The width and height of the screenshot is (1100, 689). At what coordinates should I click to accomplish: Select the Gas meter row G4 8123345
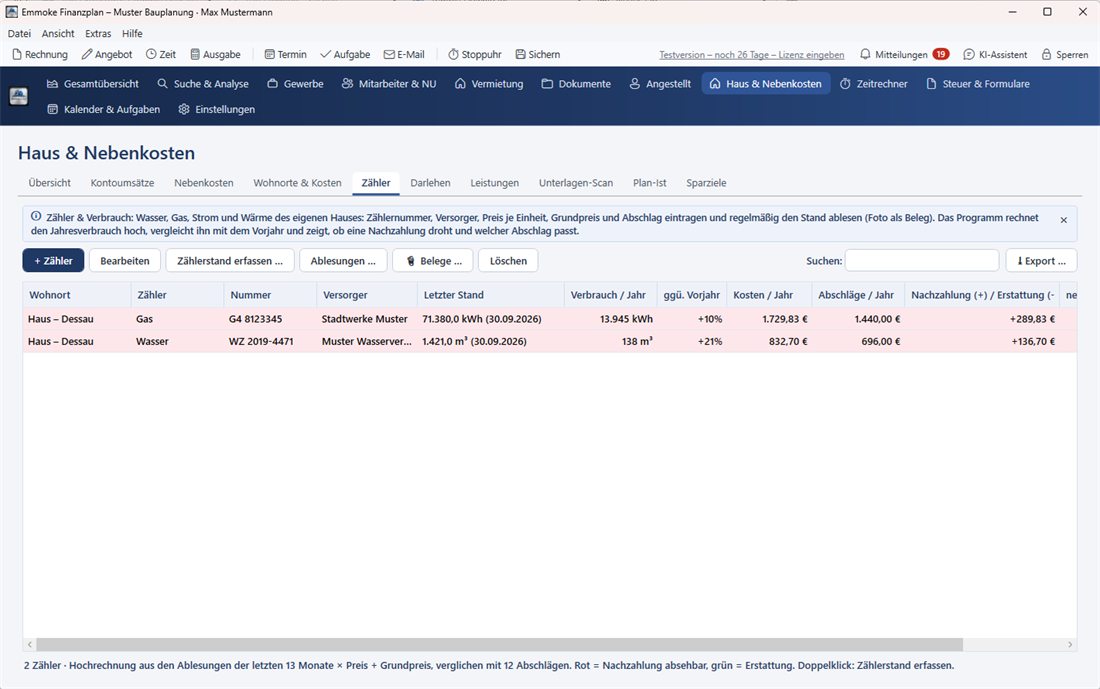click(550, 319)
